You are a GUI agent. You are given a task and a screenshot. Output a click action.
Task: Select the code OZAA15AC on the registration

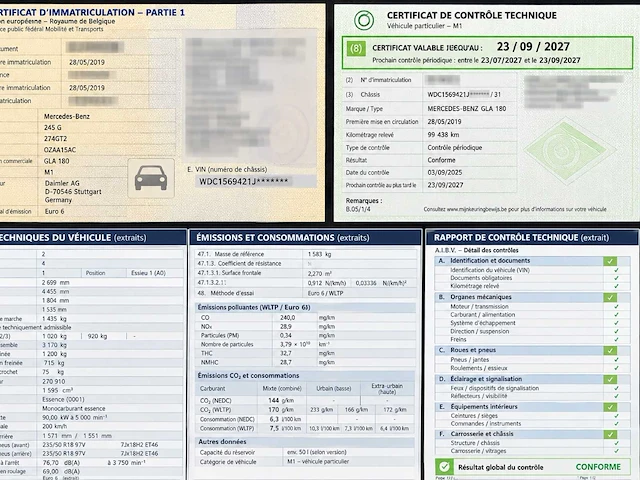60,150
